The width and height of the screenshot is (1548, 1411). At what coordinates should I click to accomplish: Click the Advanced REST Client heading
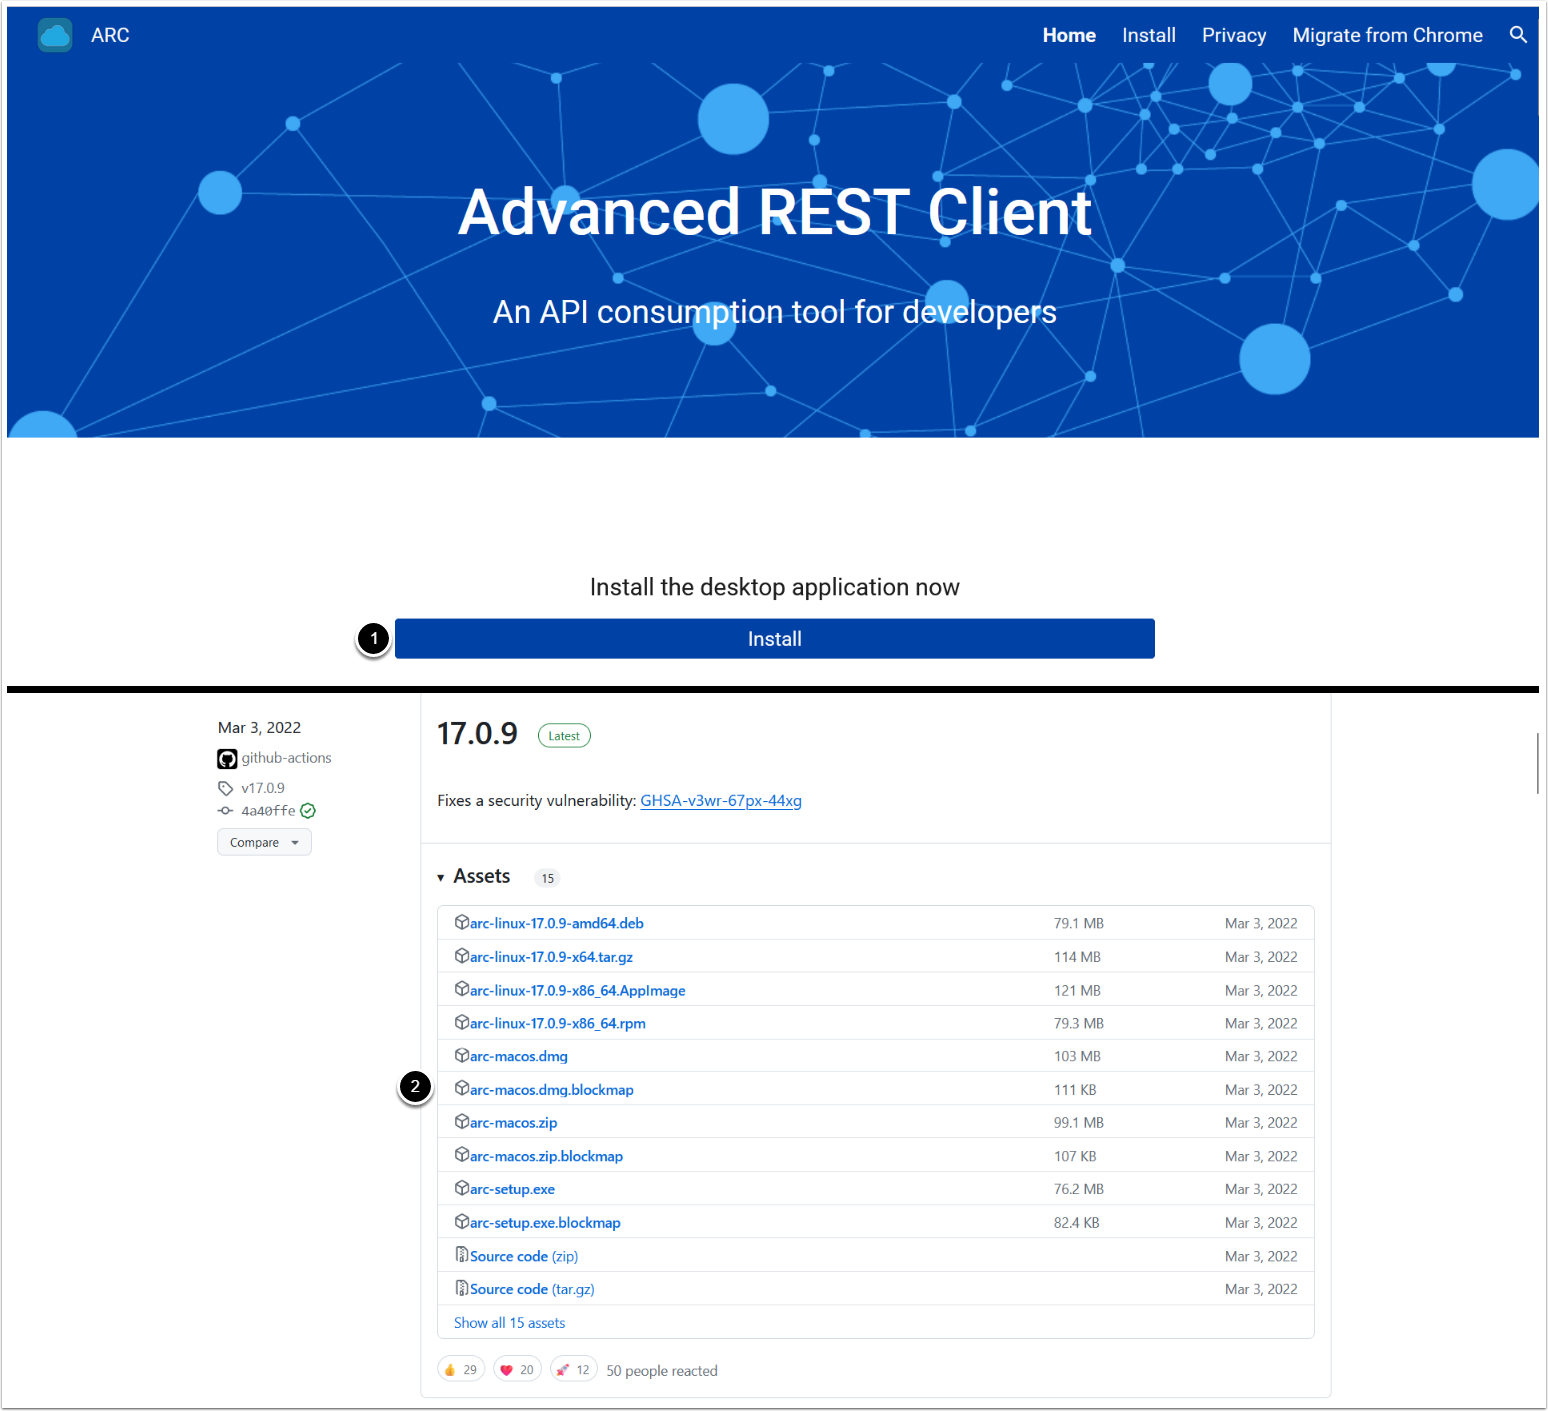775,212
